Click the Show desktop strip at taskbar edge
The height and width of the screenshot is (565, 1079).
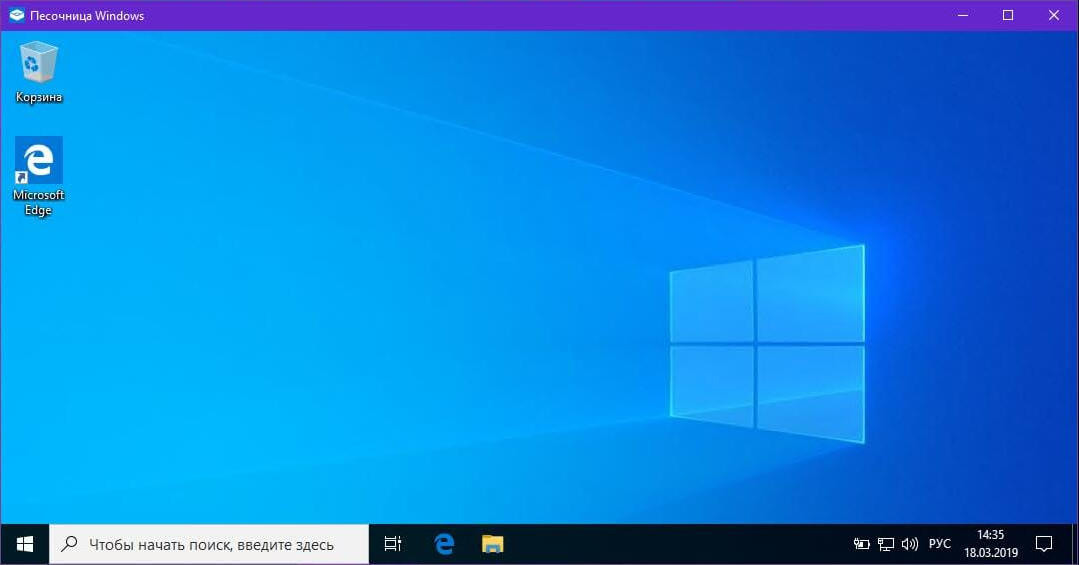pos(1074,544)
